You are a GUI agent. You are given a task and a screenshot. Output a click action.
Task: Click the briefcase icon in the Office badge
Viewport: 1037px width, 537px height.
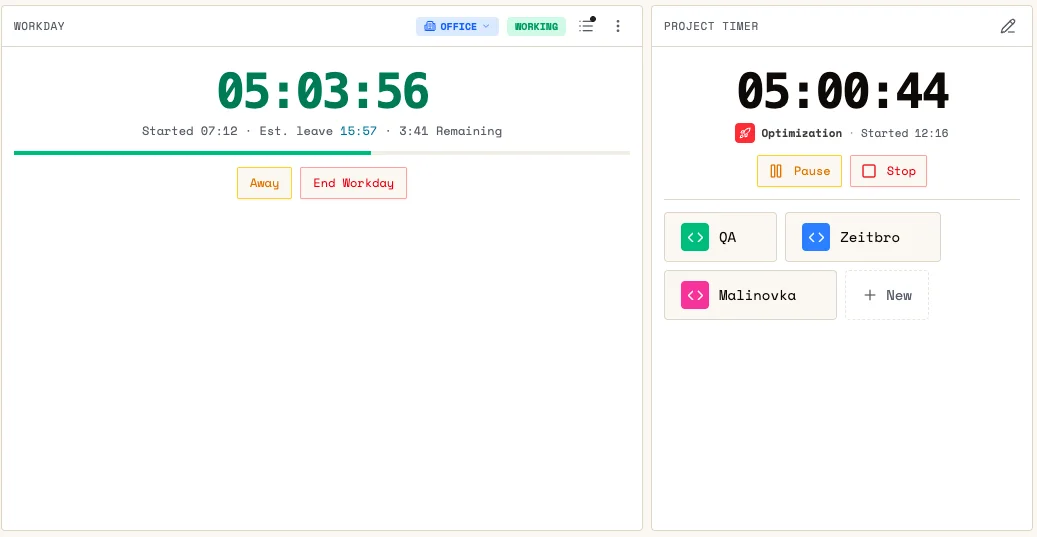tap(430, 26)
